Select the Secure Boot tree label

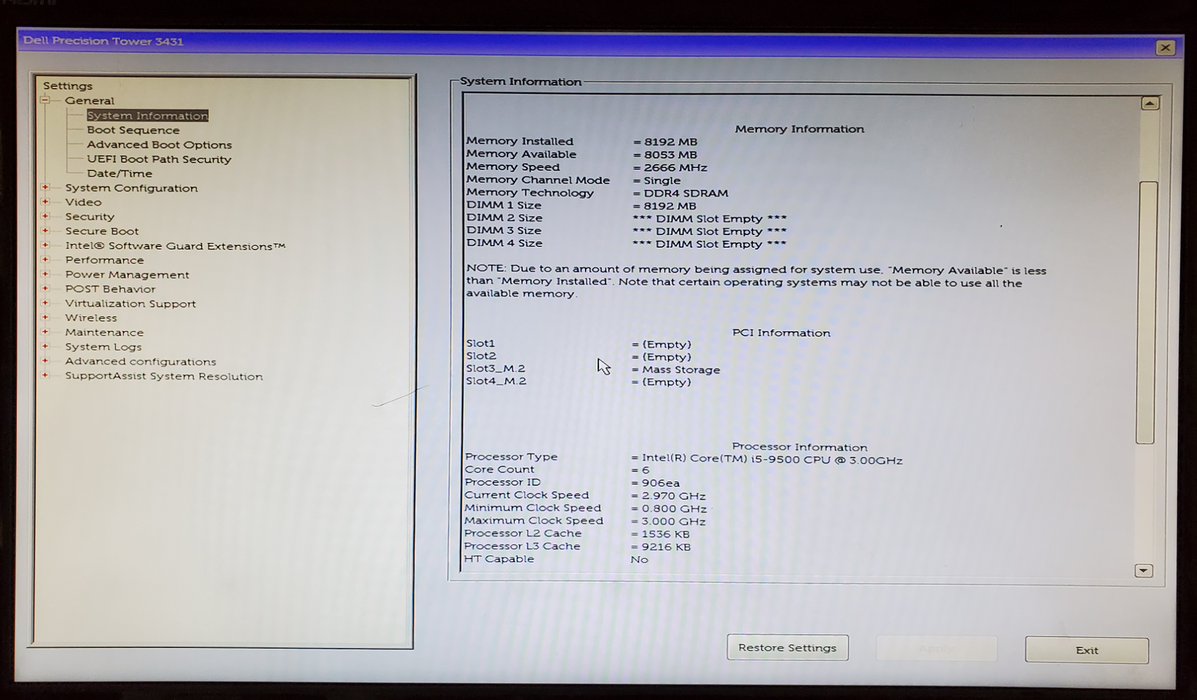[102, 231]
